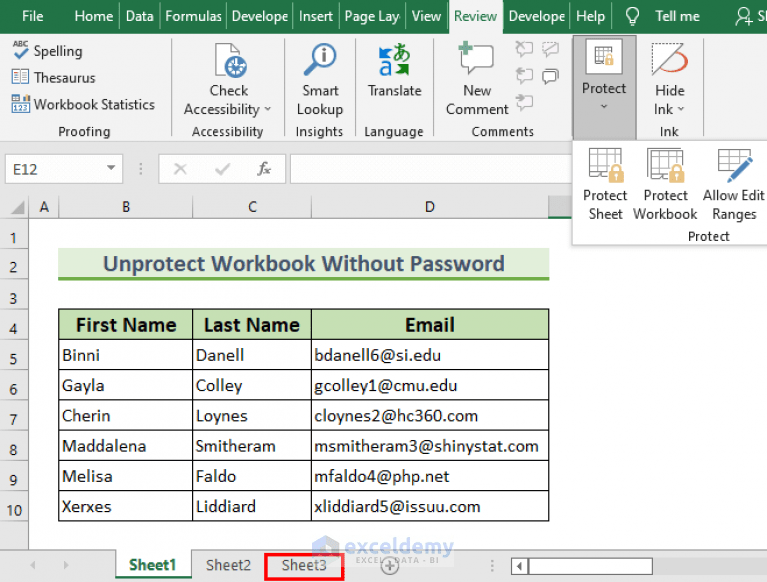Click the Delete Comment icon
This screenshot has height=582, width=767.
[524, 48]
